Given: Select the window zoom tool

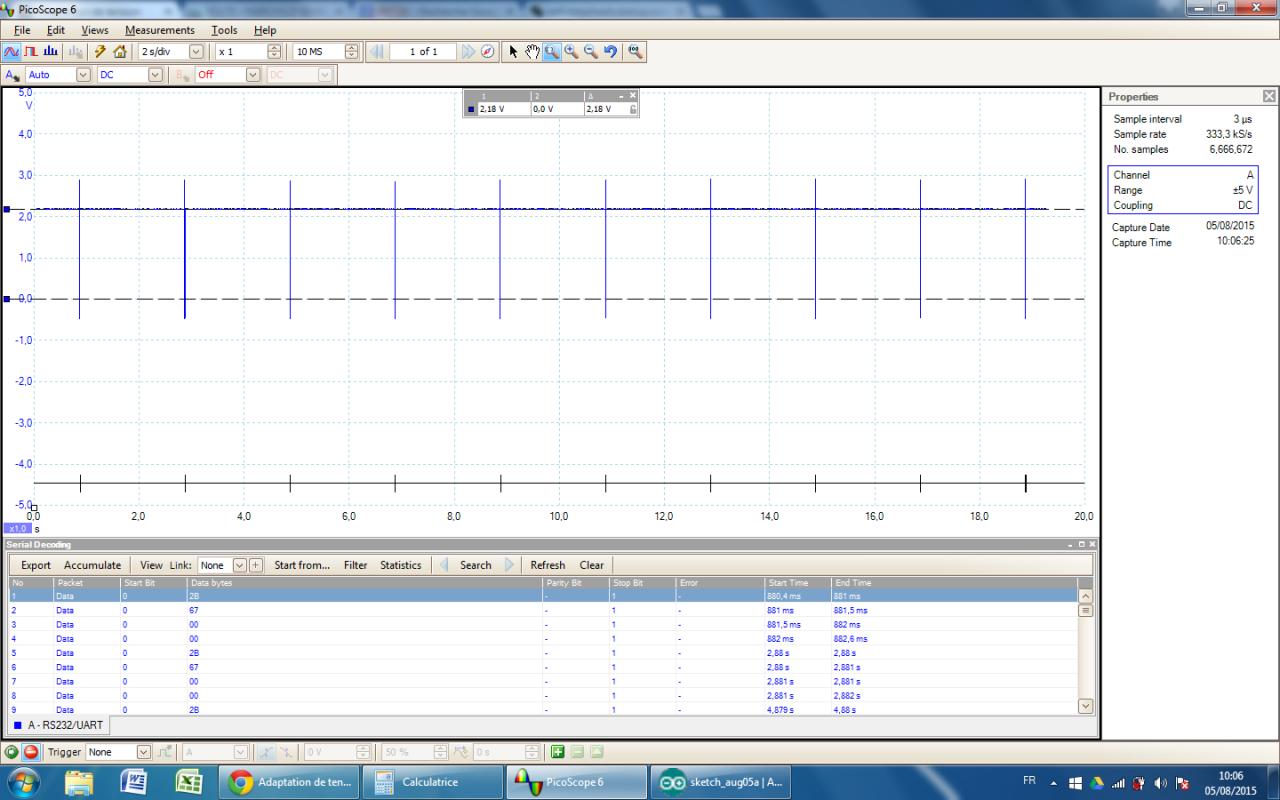Looking at the screenshot, I should click(551, 51).
